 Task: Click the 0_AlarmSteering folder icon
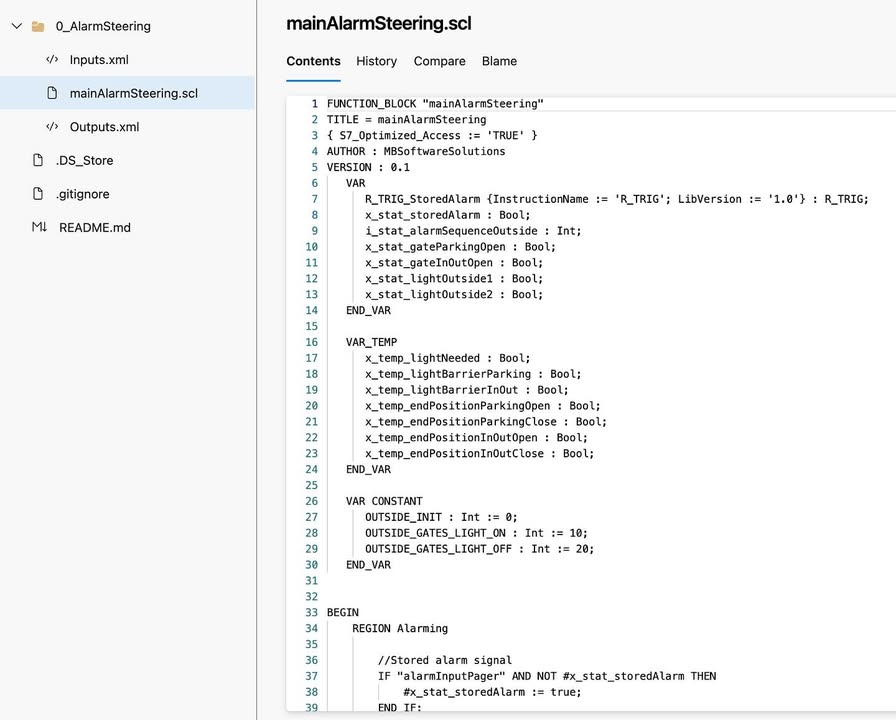click(x=38, y=27)
